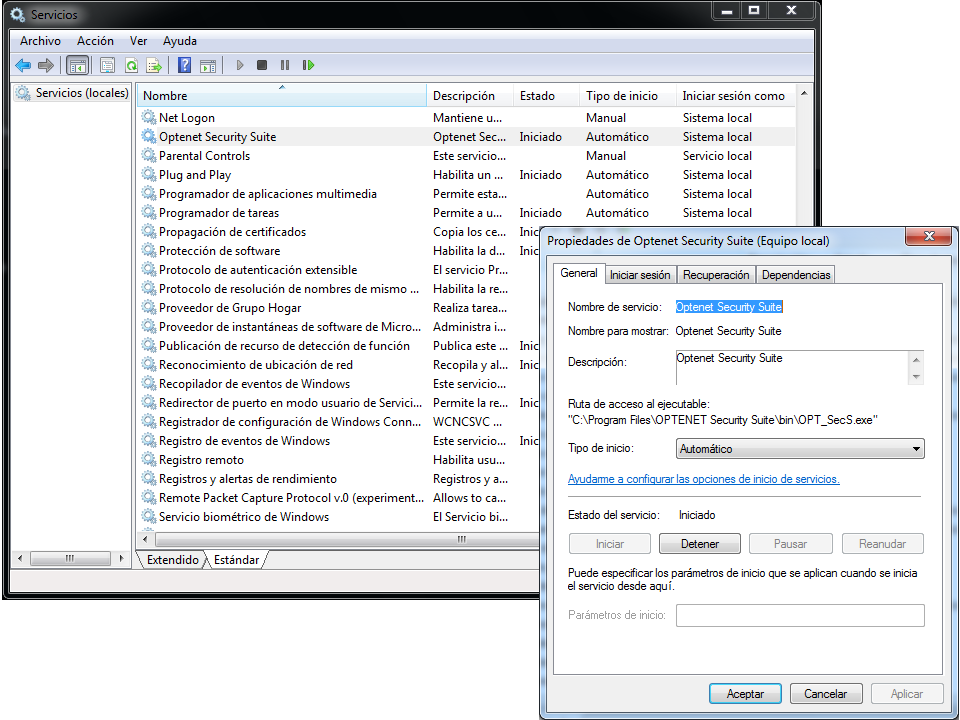This screenshot has height=720, width=960.
Task: Select the Plug and Play service row
Action: click(195, 175)
